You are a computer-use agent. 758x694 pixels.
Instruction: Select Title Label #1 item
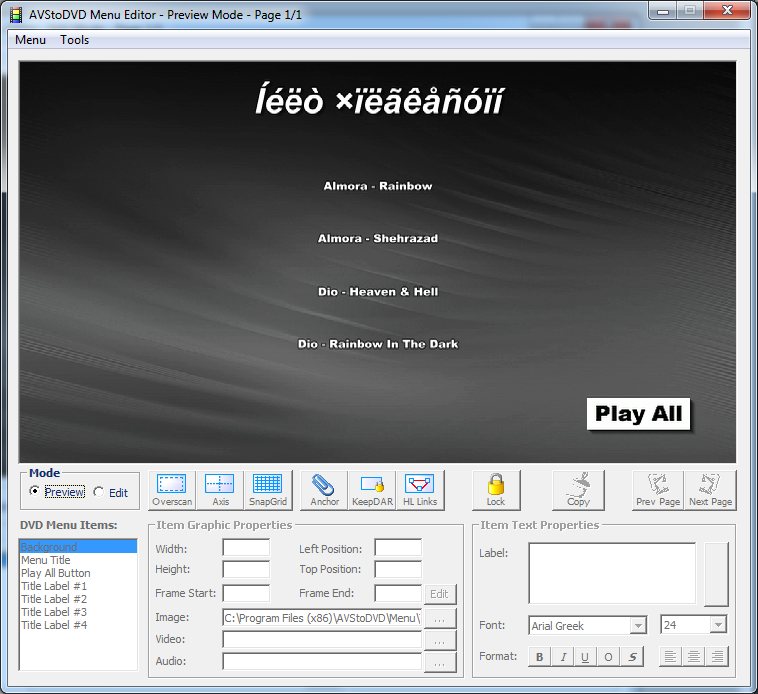[78, 586]
